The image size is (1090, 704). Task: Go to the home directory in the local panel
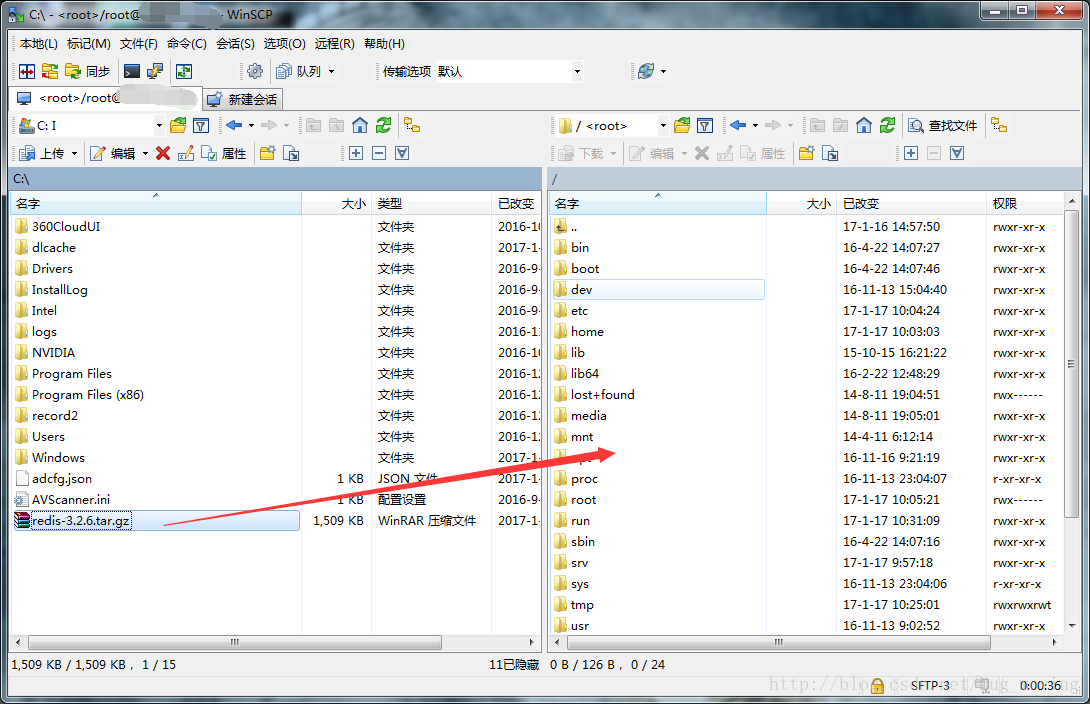coord(360,125)
